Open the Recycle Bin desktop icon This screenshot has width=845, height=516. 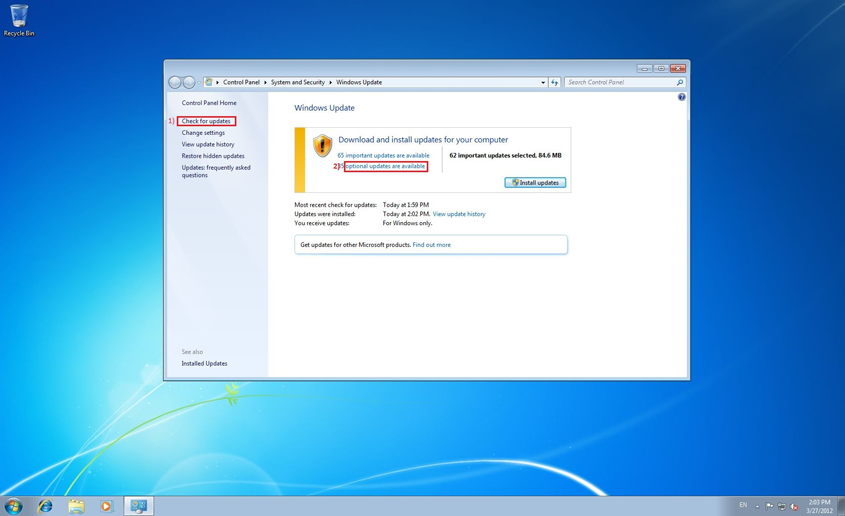(x=19, y=19)
